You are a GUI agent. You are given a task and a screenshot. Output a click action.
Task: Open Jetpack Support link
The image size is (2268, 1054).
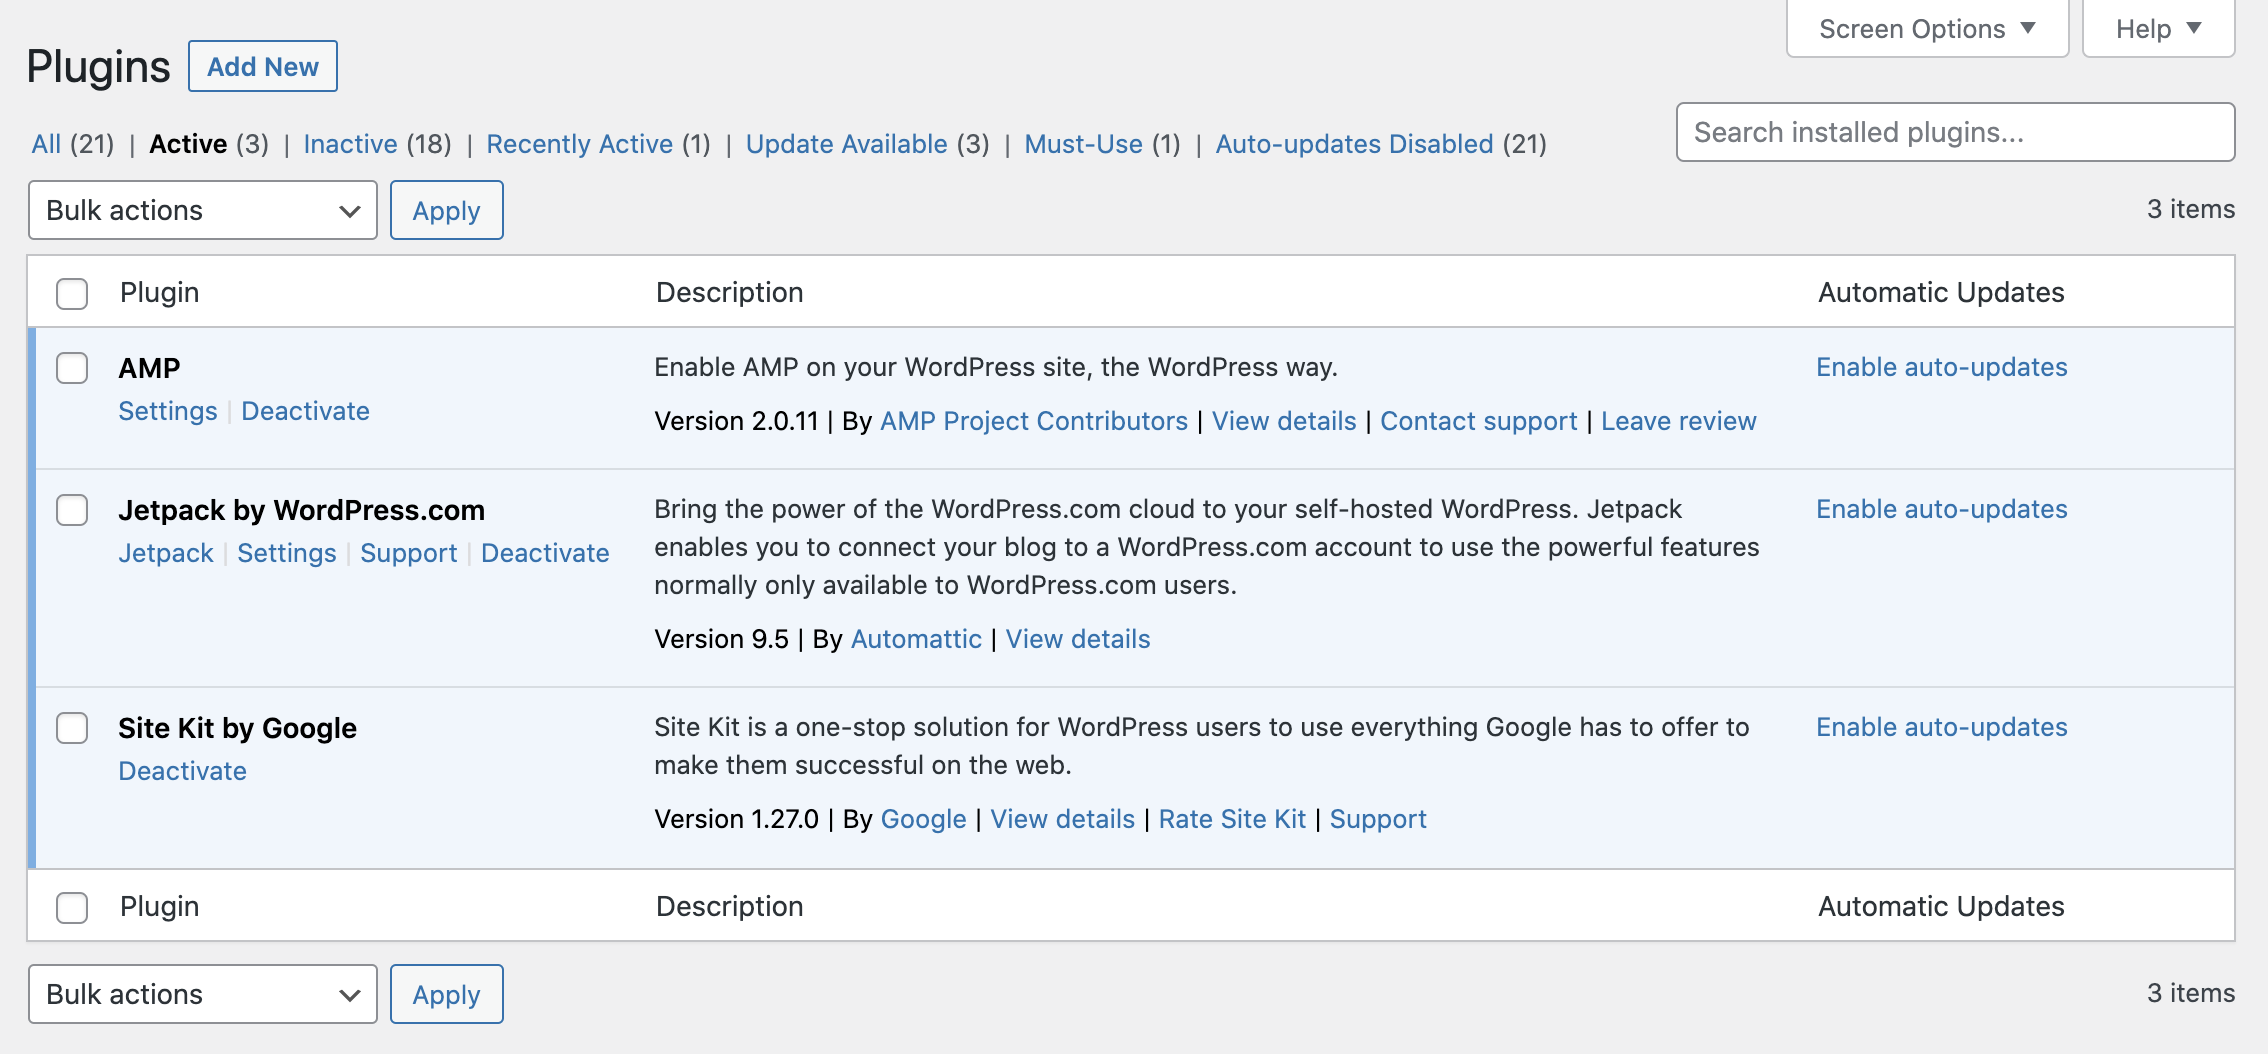[x=408, y=553]
